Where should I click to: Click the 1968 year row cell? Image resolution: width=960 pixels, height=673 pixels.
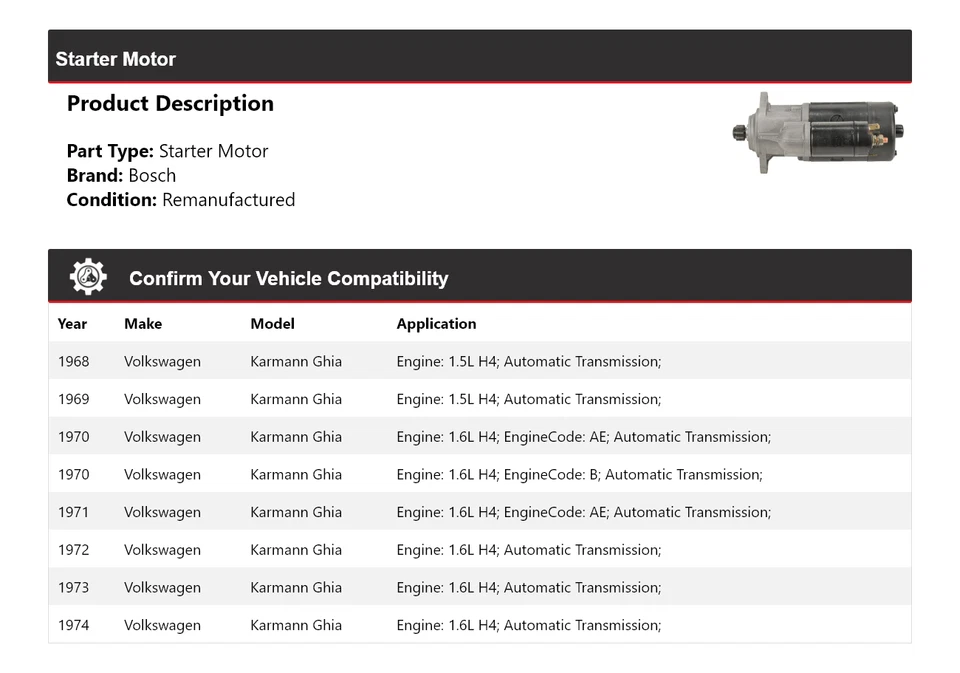[73, 362]
